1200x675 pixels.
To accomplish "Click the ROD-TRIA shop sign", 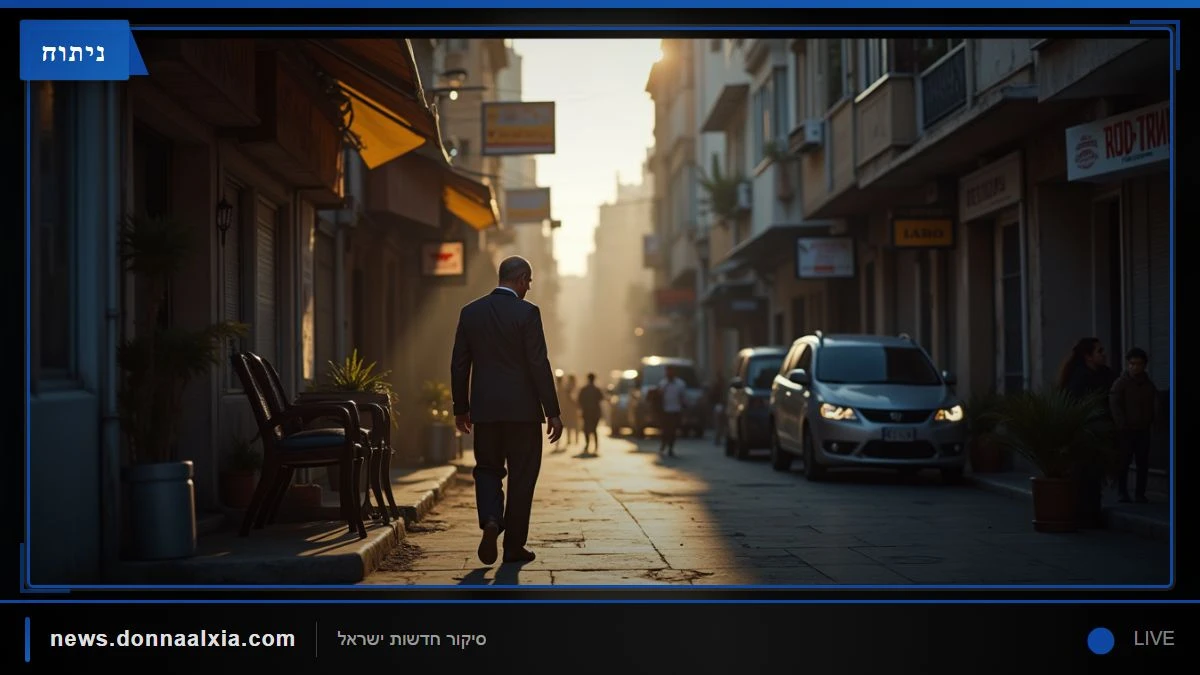I will [x=1117, y=142].
